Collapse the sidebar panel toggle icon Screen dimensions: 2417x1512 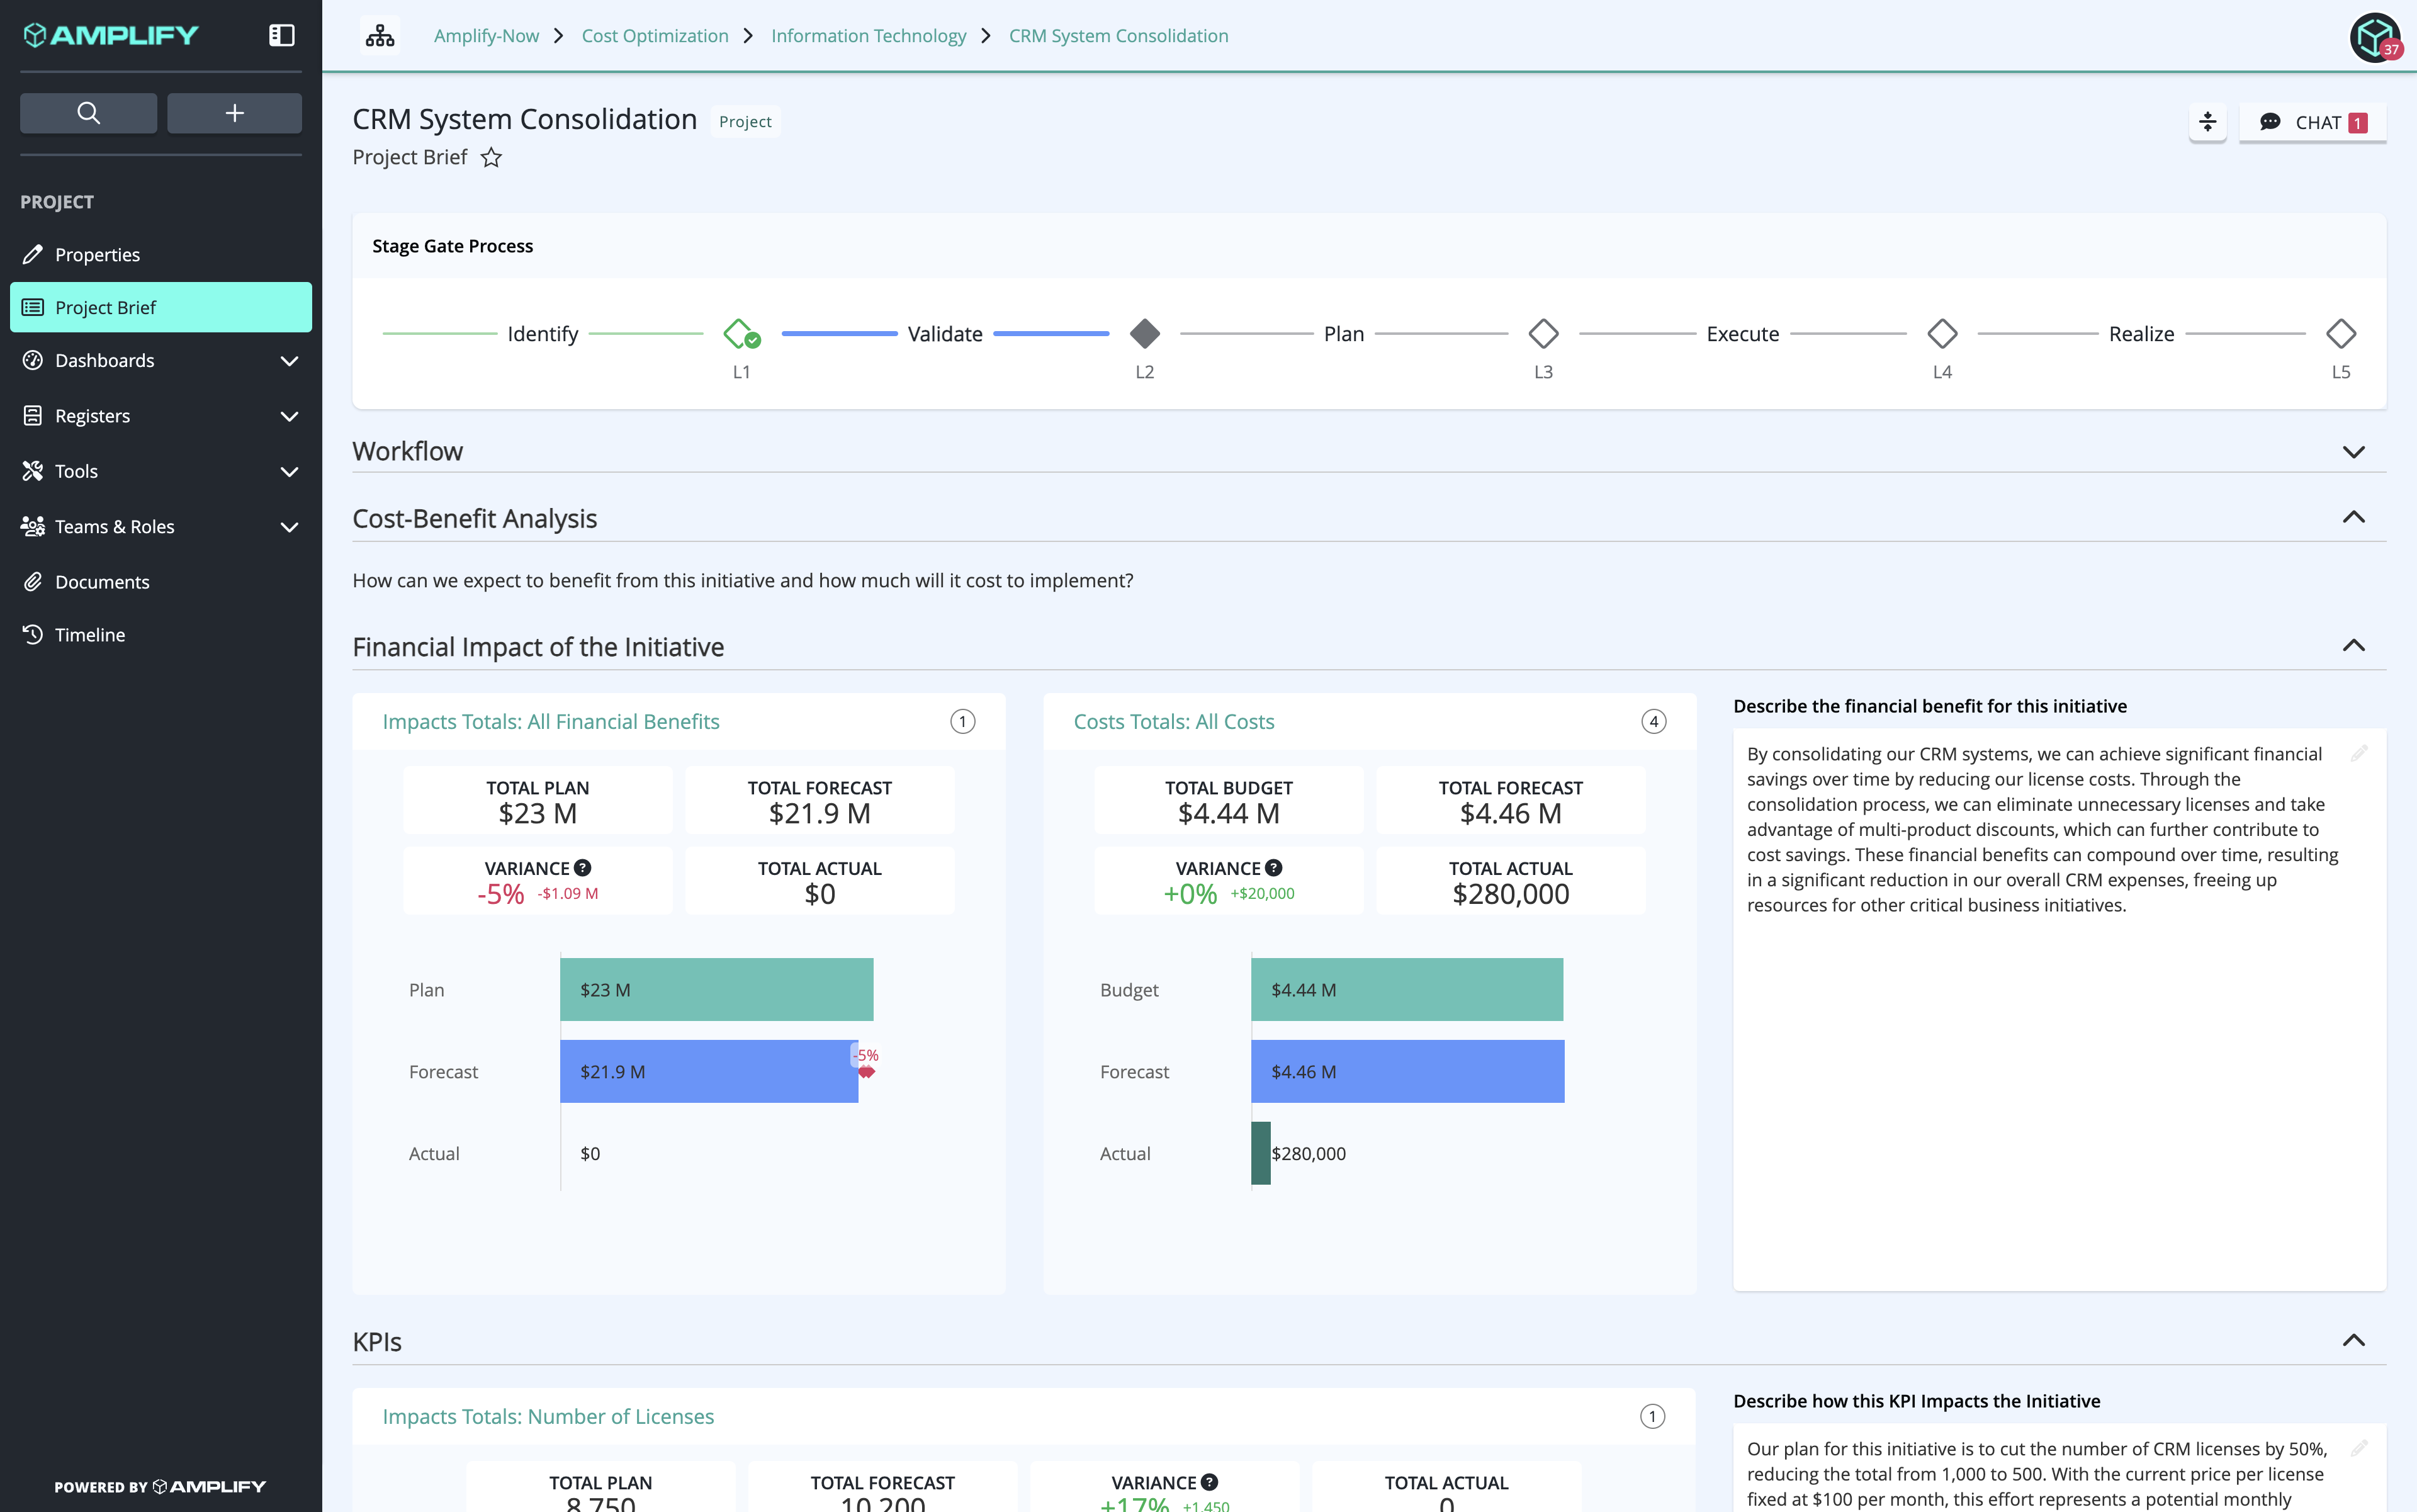click(x=282, y=35)
